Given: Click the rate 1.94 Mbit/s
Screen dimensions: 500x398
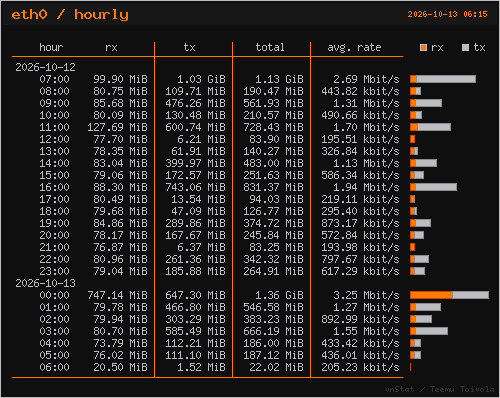Looking at the screenshot, I should (x=366, y=187).
